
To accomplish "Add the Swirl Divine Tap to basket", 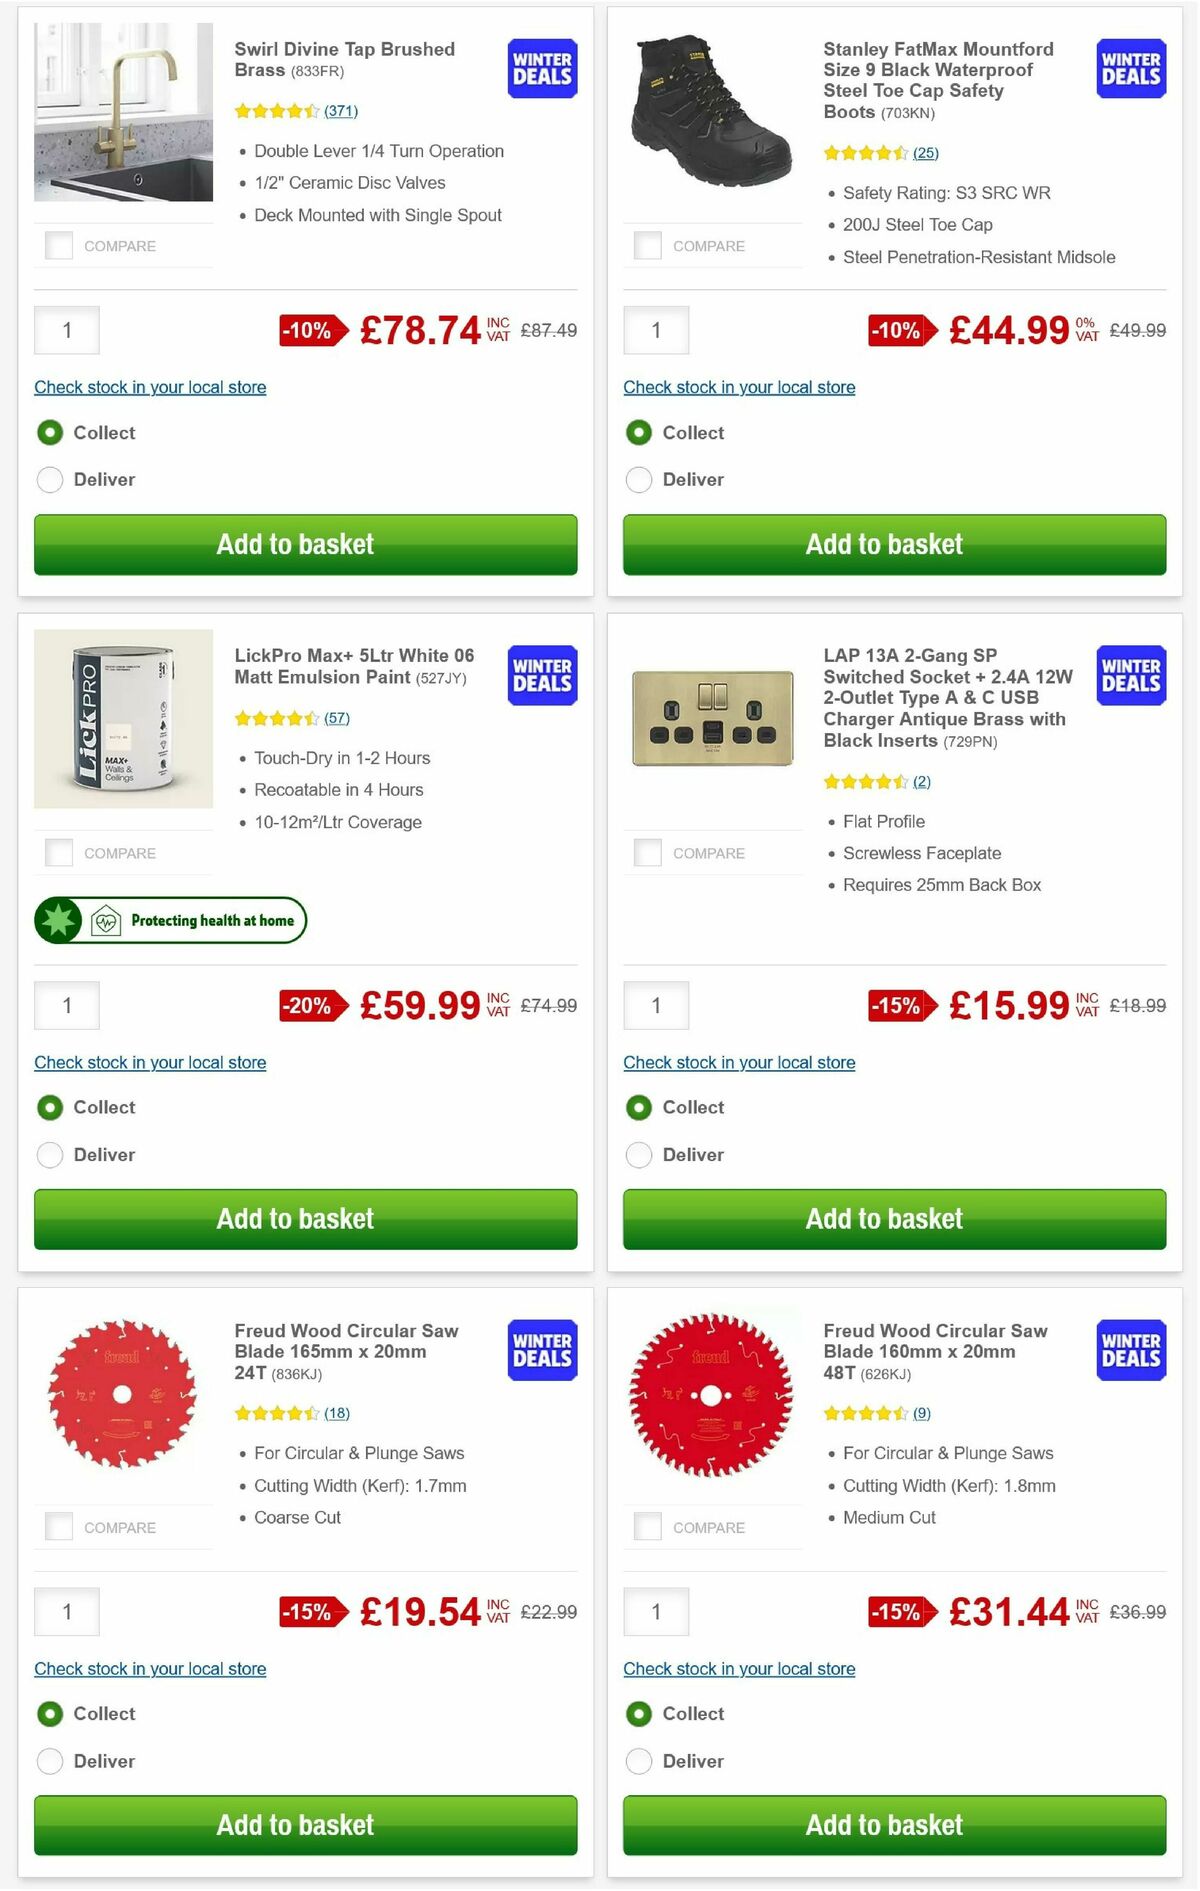I will (x=295, y=544).
